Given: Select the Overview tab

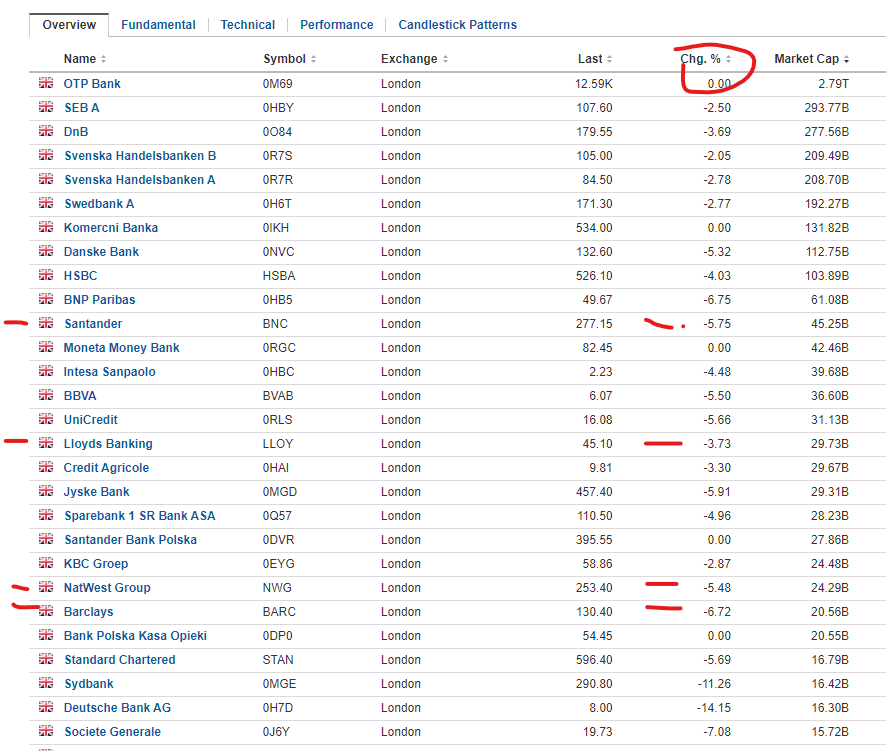Looking at the screenshot, I should point(69,25).
